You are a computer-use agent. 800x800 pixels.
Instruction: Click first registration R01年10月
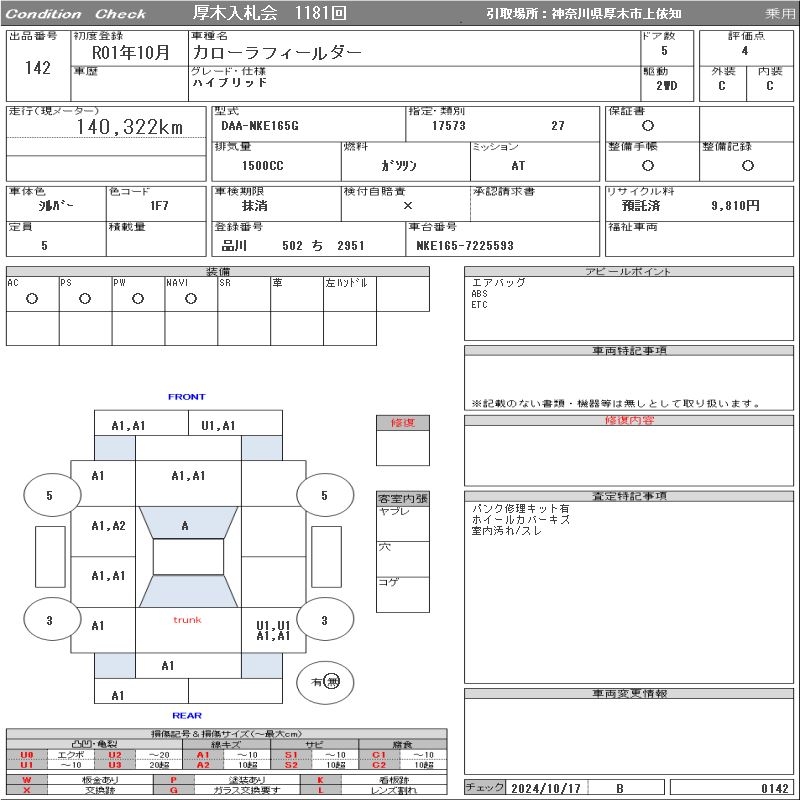131,52
